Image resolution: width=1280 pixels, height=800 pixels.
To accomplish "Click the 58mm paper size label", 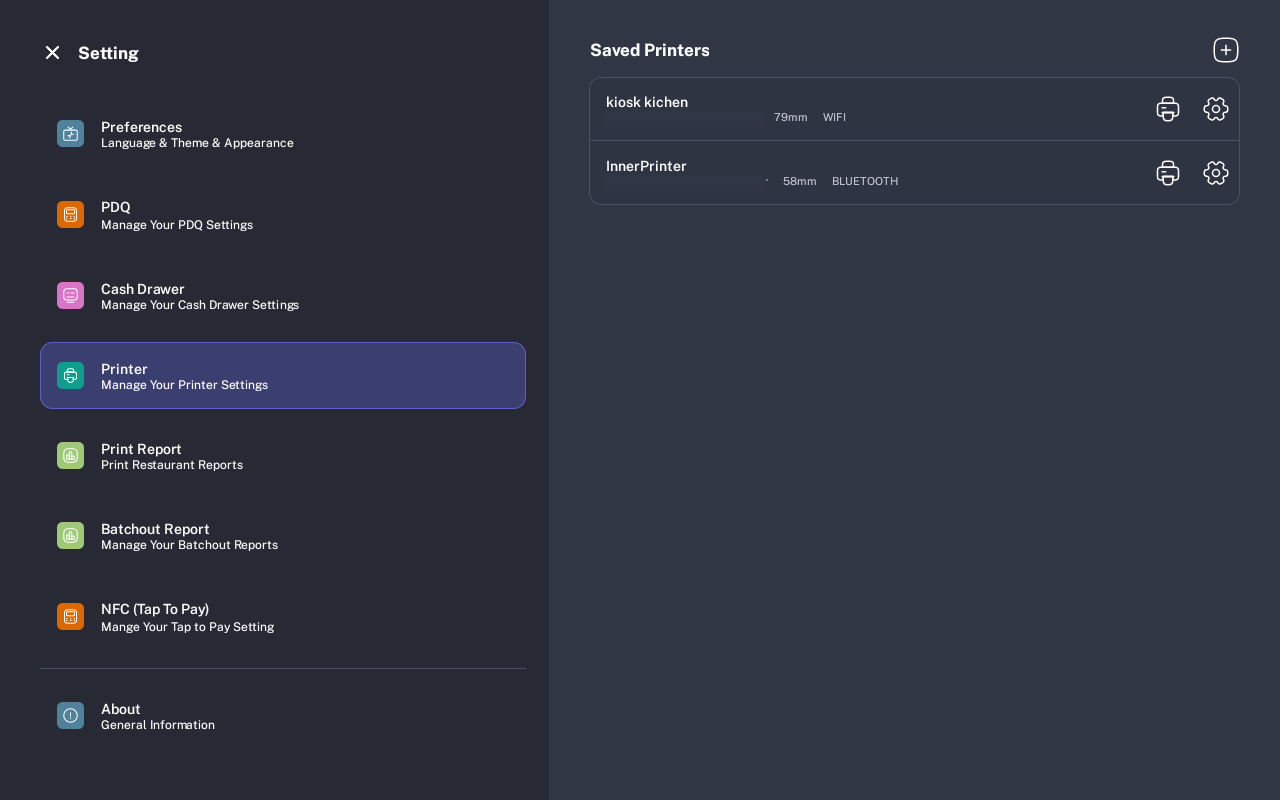I will pyautogui.click(x=800, y=181).
